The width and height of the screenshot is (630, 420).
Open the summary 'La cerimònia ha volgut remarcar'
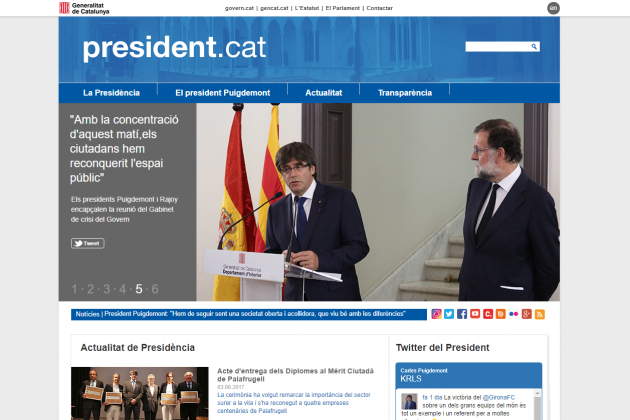click(x=294, y=403)
